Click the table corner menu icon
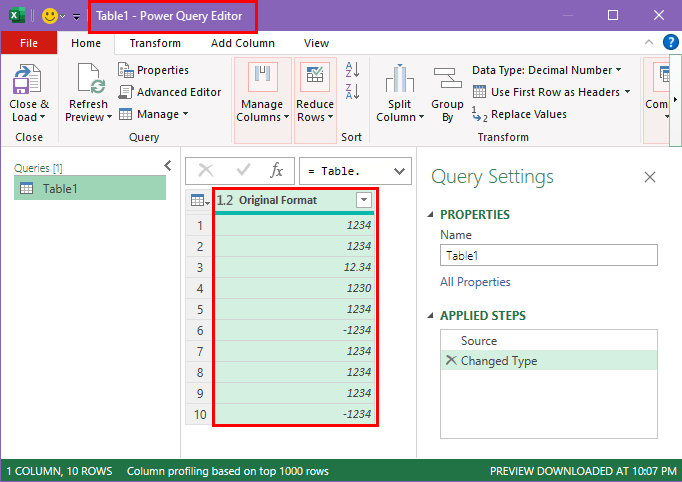Viewport: 682px width, 482px height. (200, 201)
